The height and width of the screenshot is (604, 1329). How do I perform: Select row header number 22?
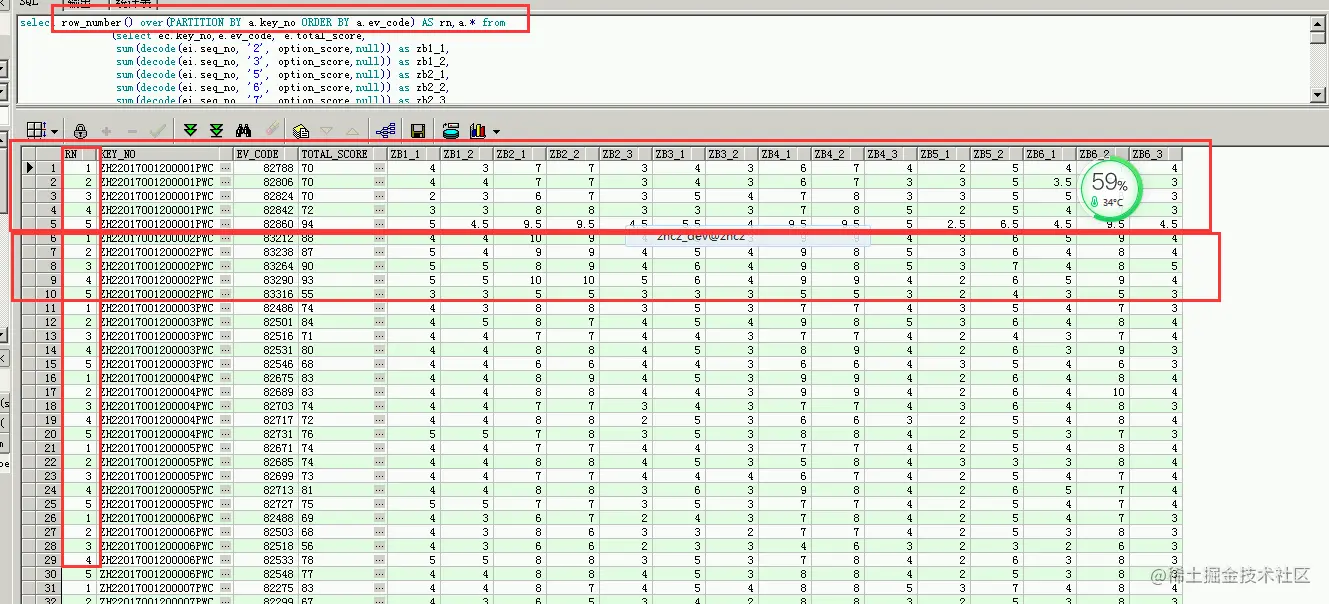(48, 462)
